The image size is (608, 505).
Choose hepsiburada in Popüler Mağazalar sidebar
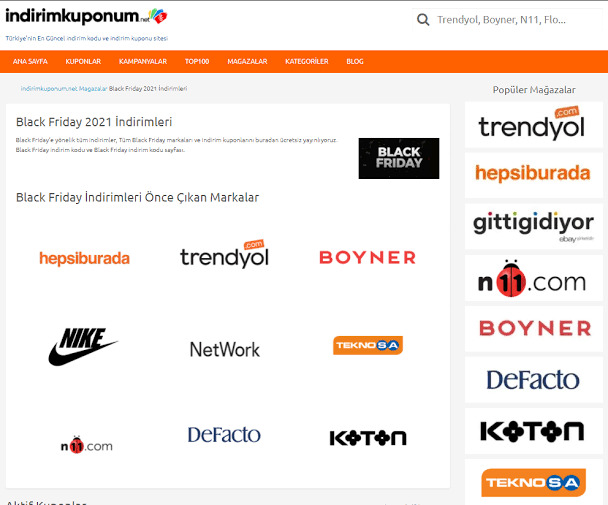tap(534, 175)
